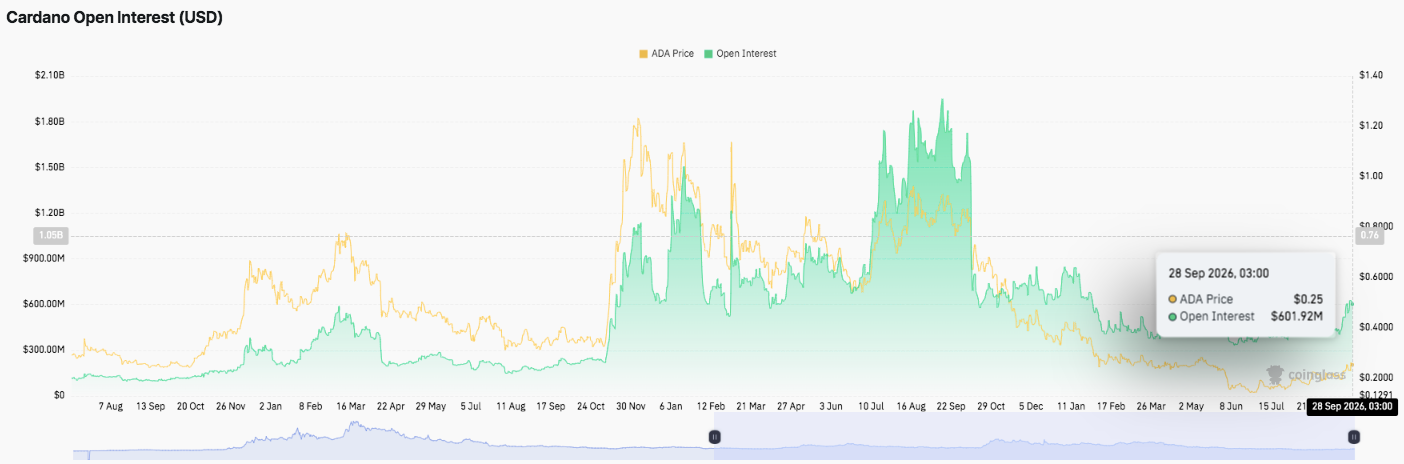Click the yellow ADA Price tooltip dot
The image size is (1404, 464).
[x=1173, y=299]
